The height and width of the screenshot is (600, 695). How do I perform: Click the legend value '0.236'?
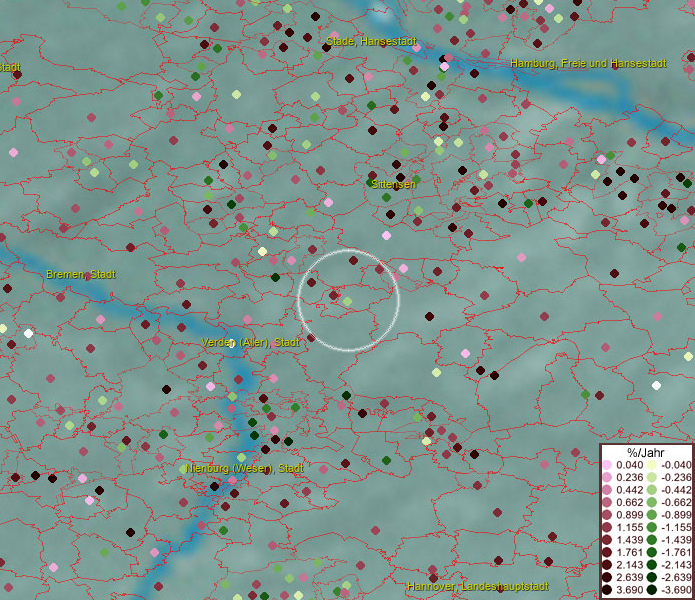629,477
